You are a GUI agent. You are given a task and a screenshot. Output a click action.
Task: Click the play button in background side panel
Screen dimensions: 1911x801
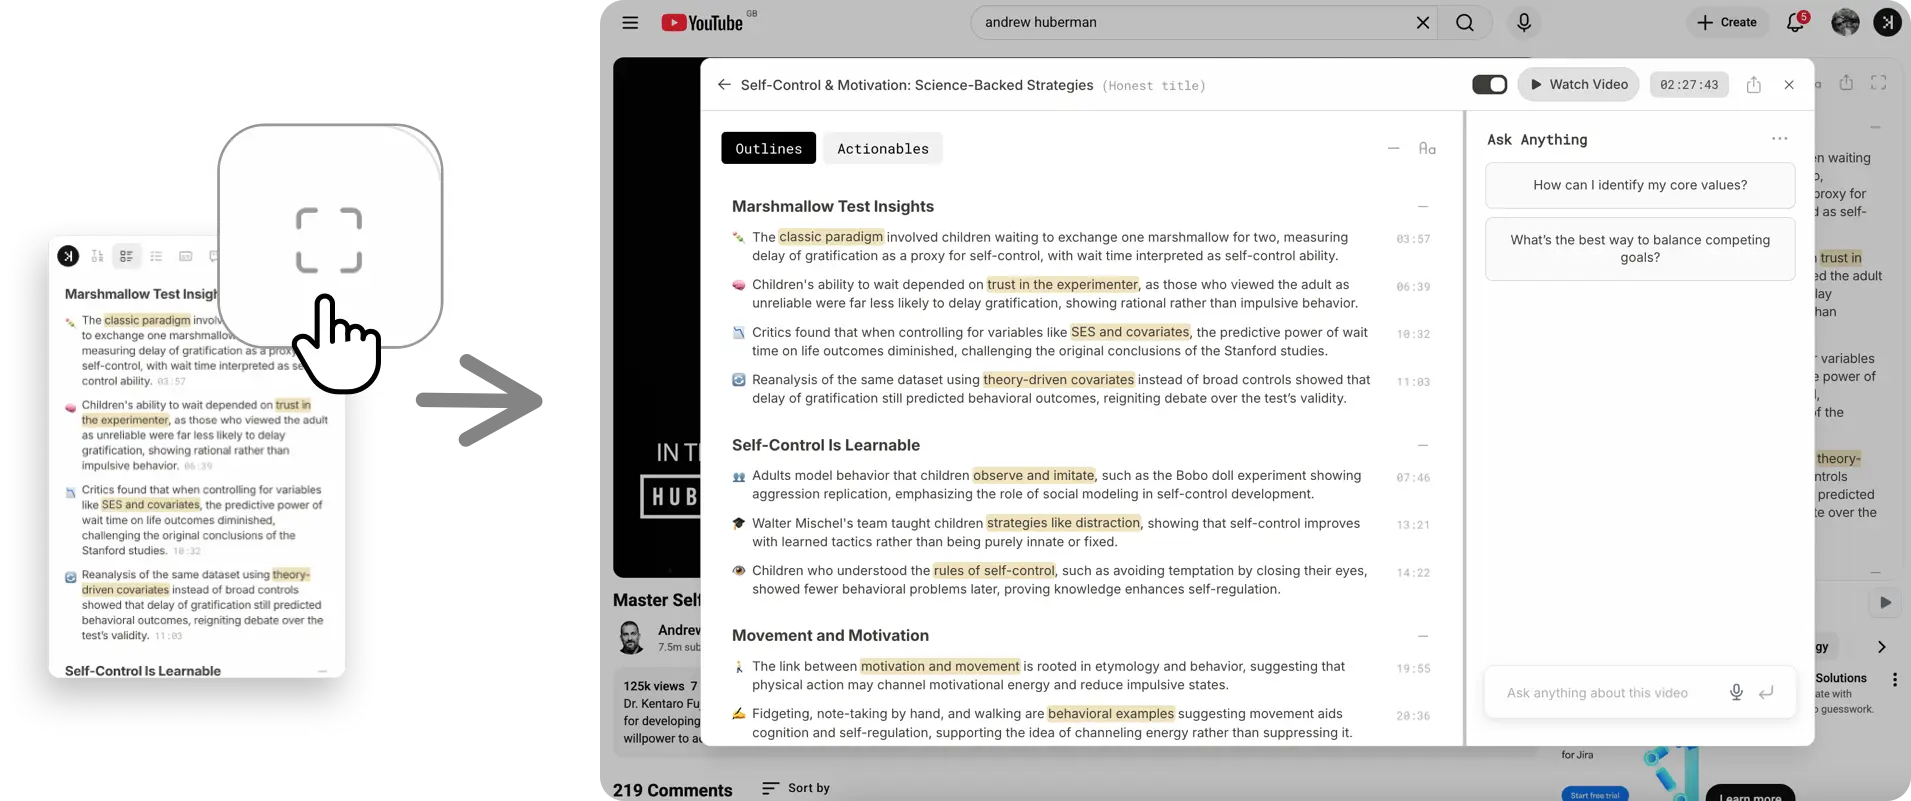point(1885,602)
